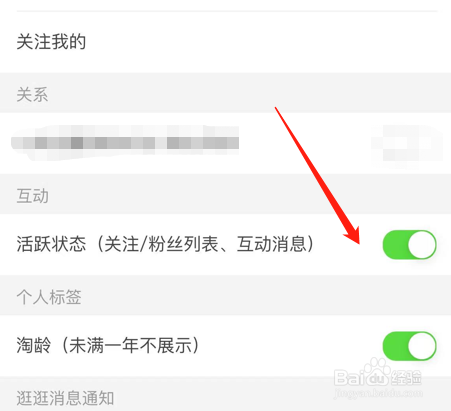The width and height of the screenshot is (451, 411).
Task: Tap the 互动 section header
Action: pyautogui.click(x=32, y=196)
